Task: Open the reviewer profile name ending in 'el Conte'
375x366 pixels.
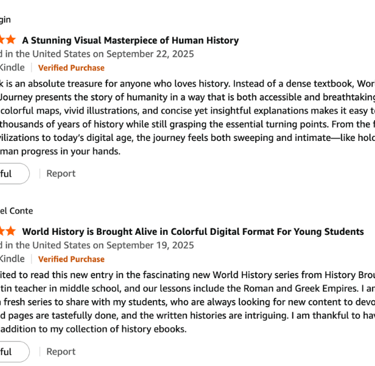Action: coord(16,211)
